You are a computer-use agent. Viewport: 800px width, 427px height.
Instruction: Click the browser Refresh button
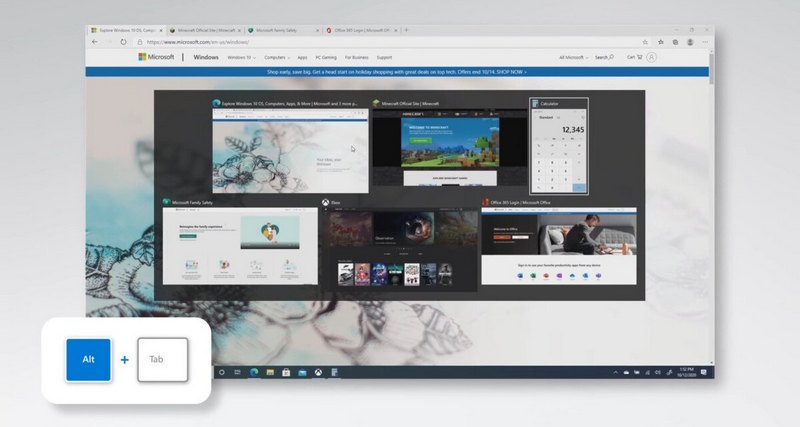coord(123,42)
